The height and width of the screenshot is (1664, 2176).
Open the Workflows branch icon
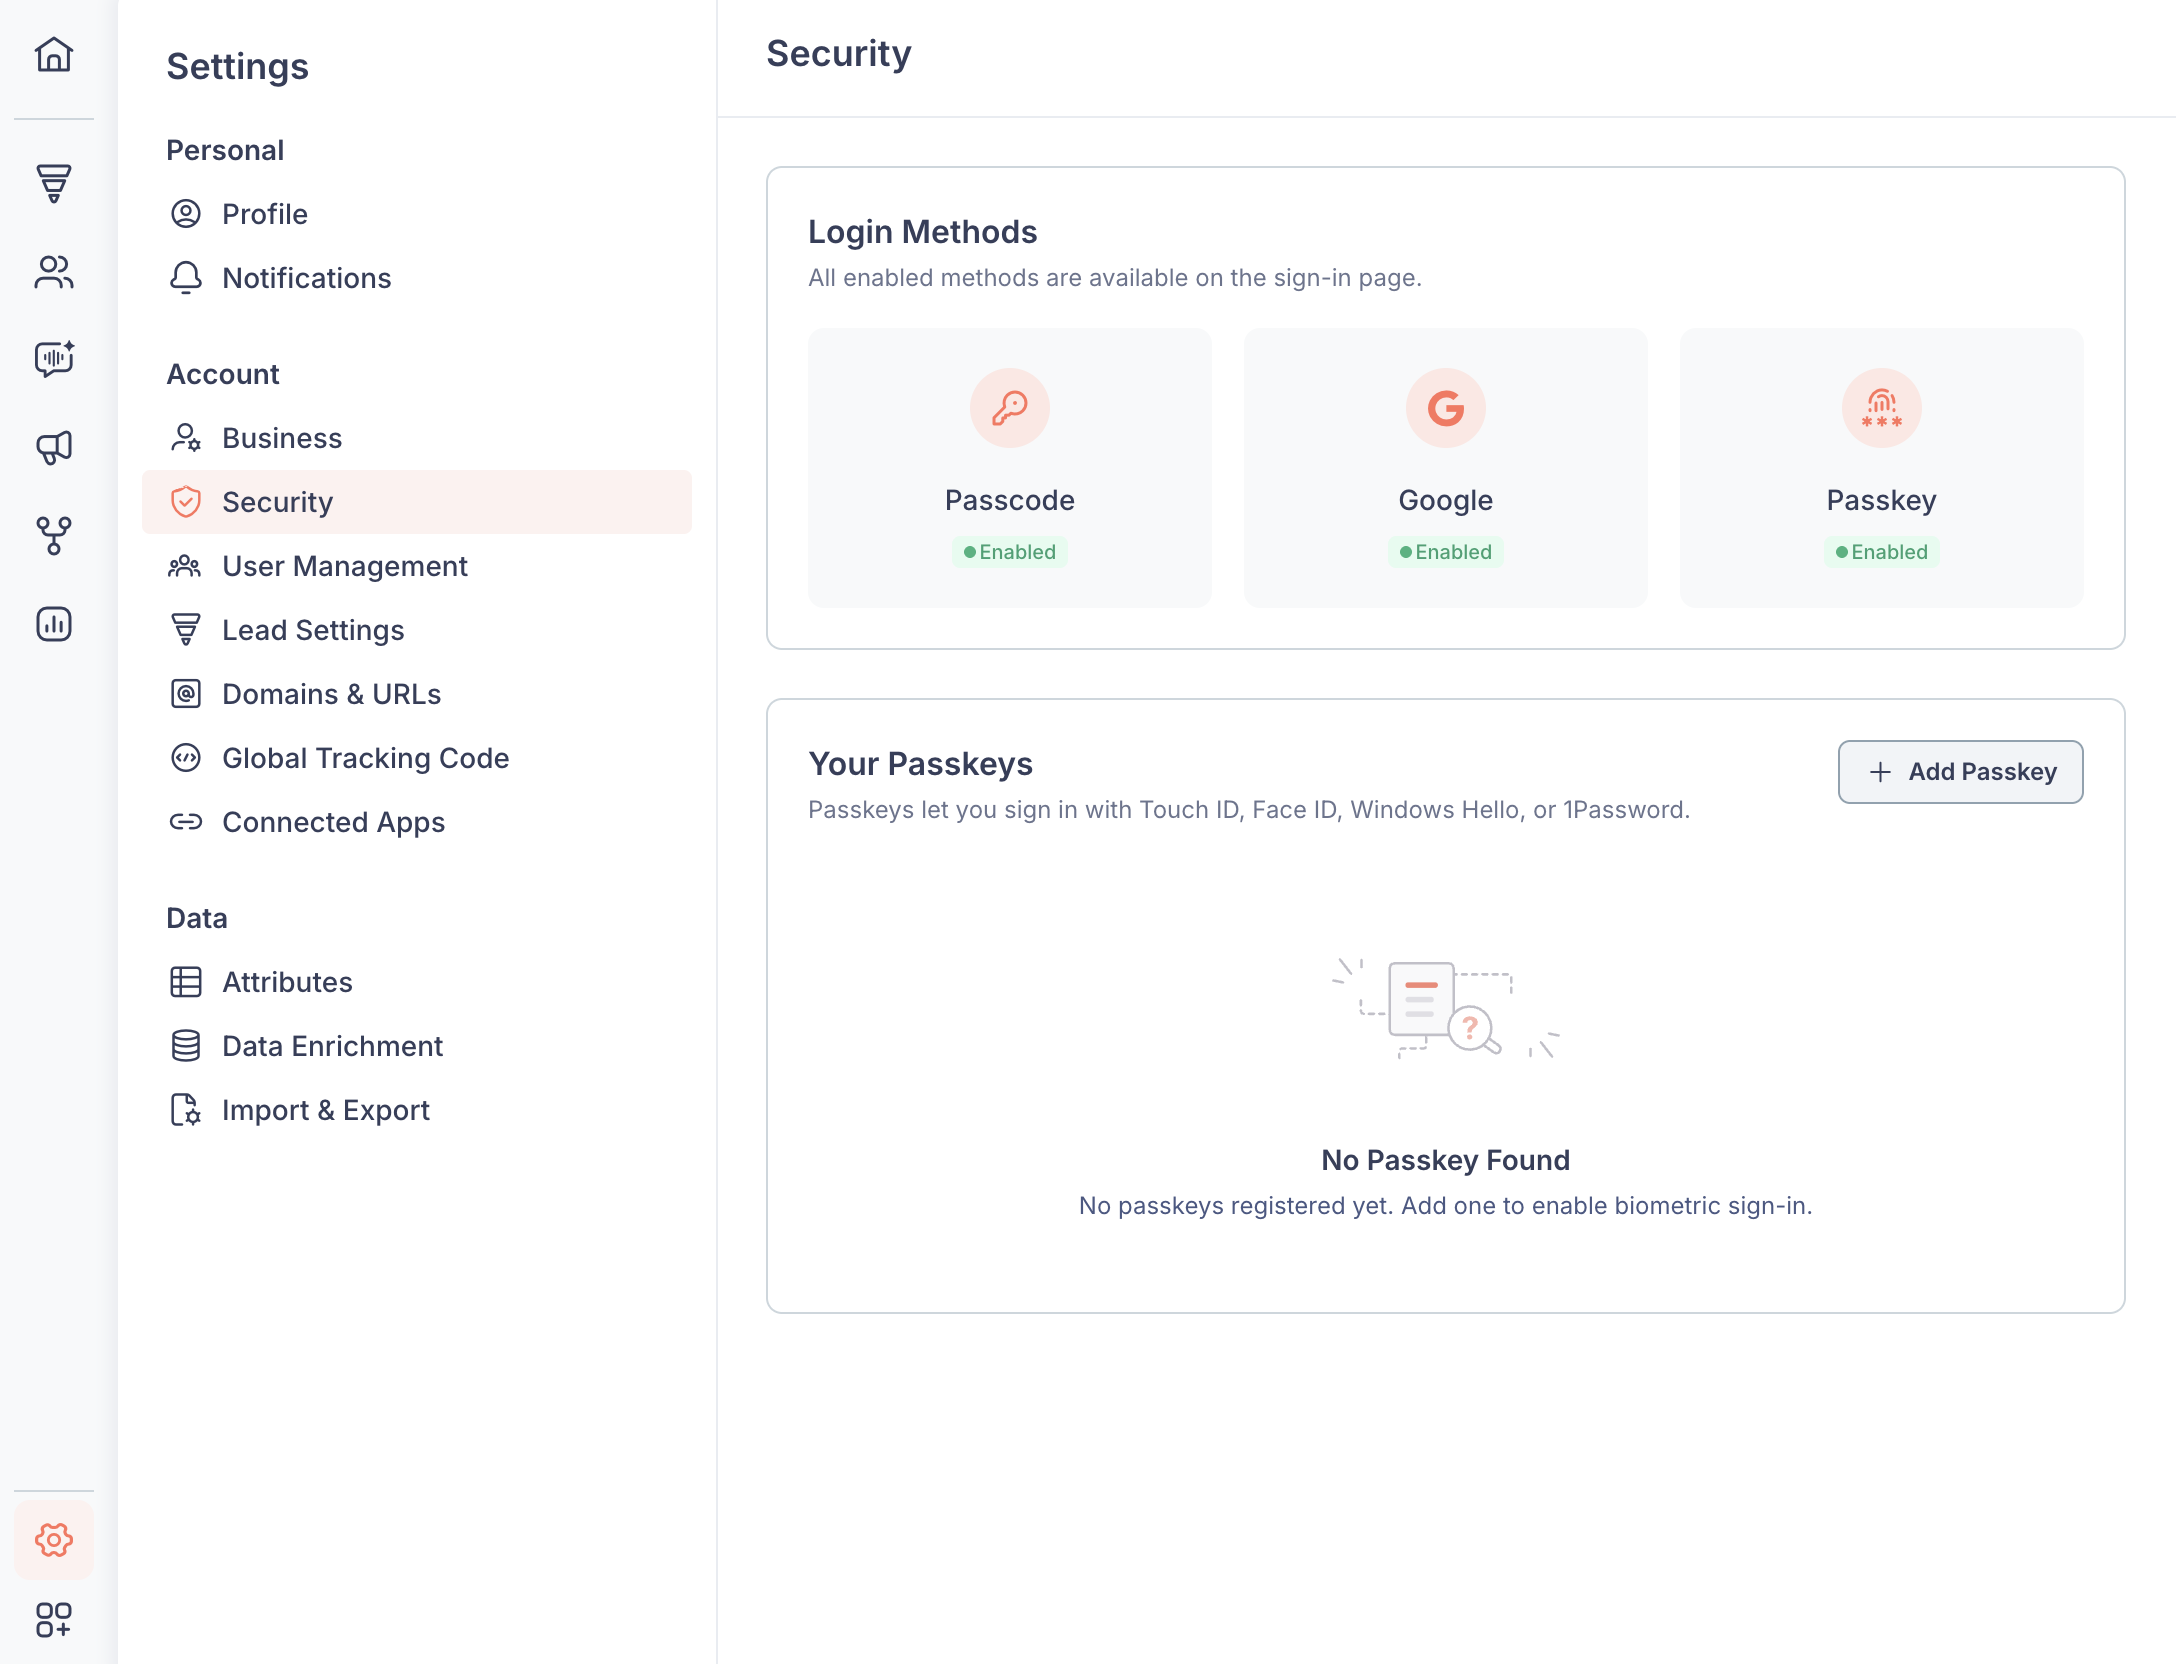tap(54, 536)
